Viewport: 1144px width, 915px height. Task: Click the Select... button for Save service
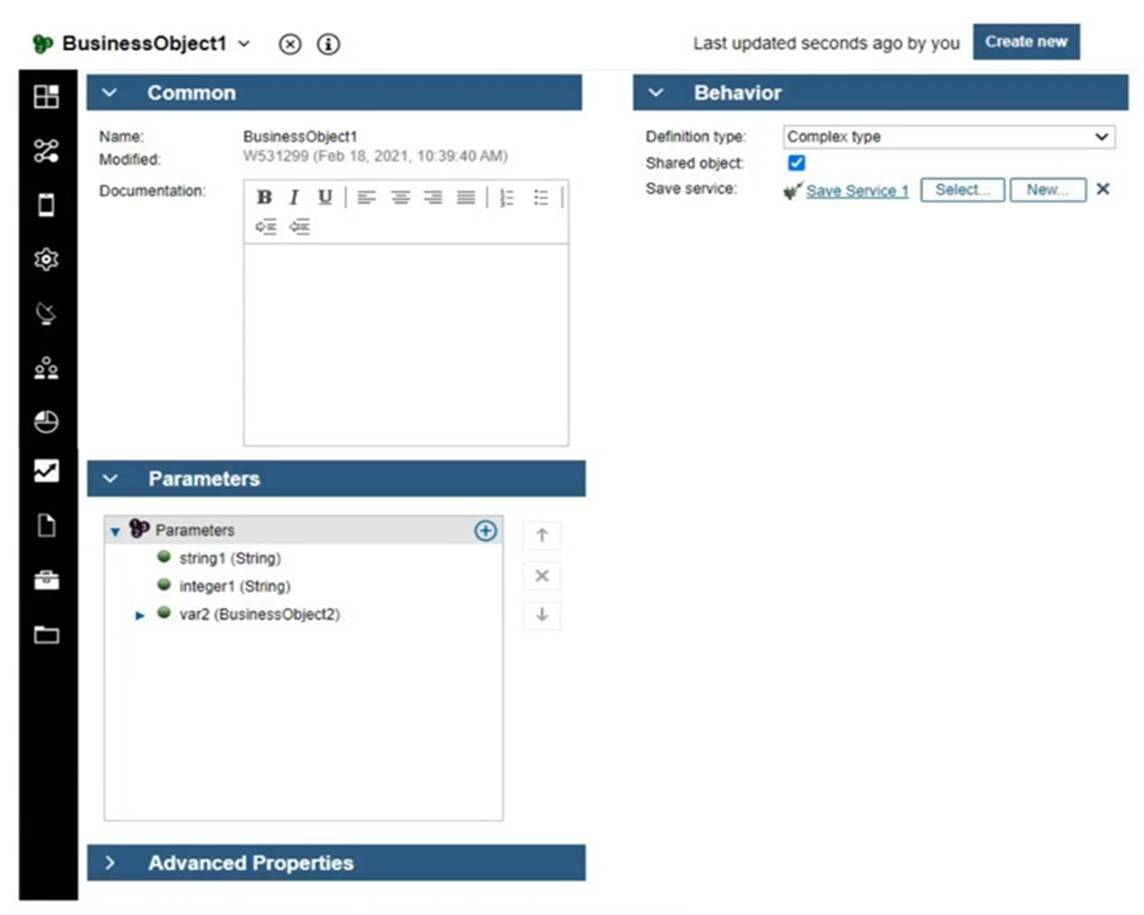[962, 190]
